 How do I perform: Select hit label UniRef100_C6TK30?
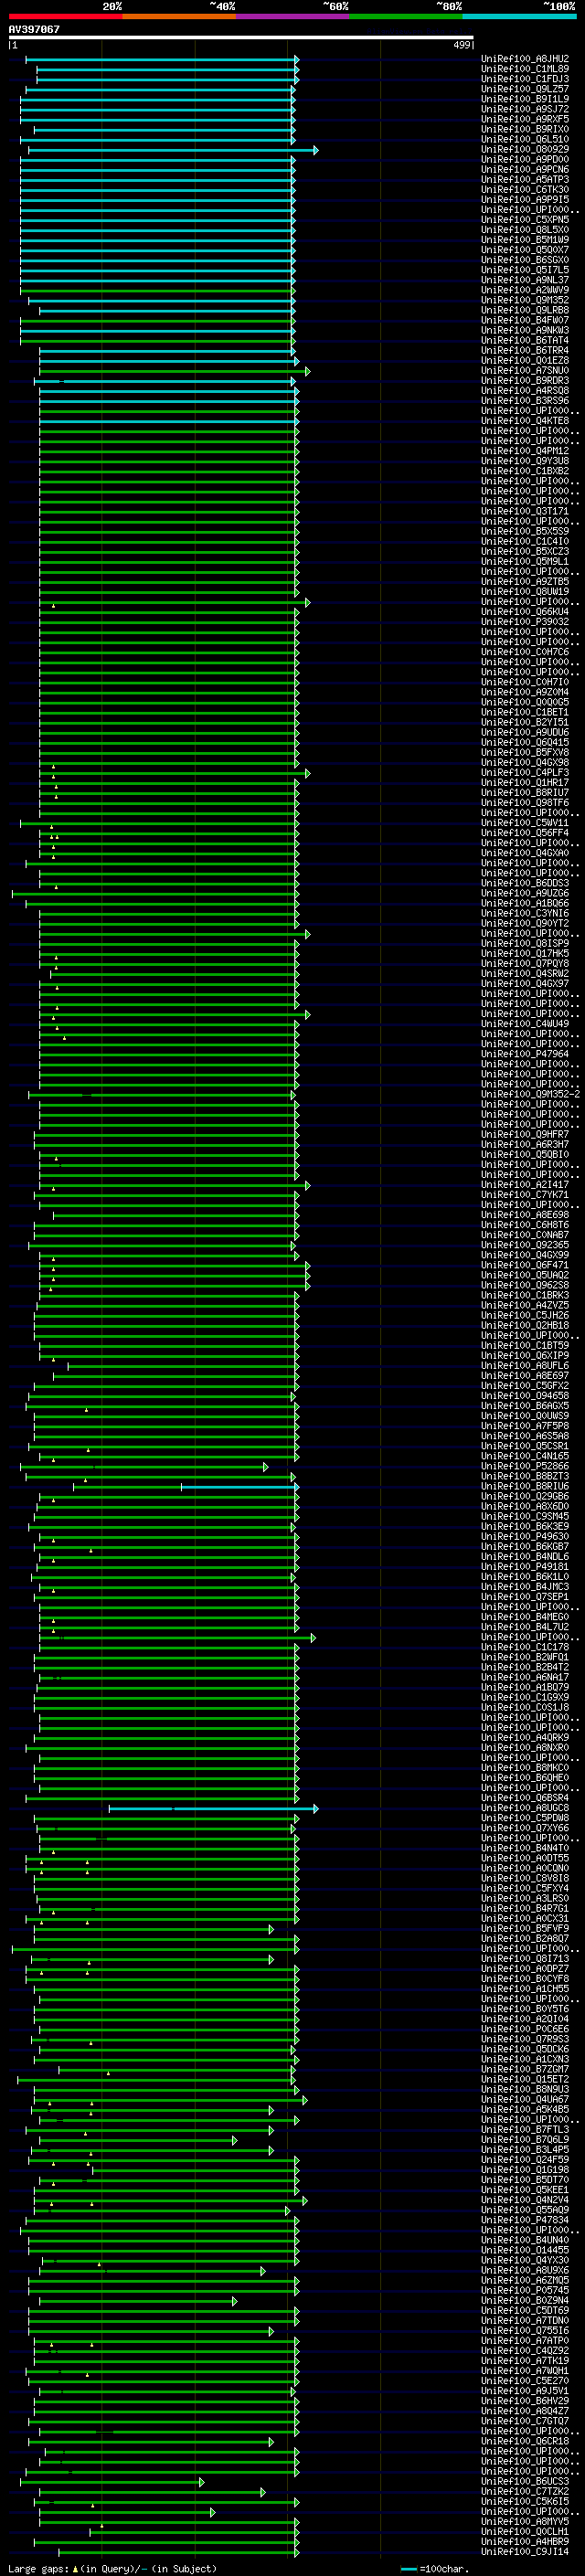click(x=525, y=189)
